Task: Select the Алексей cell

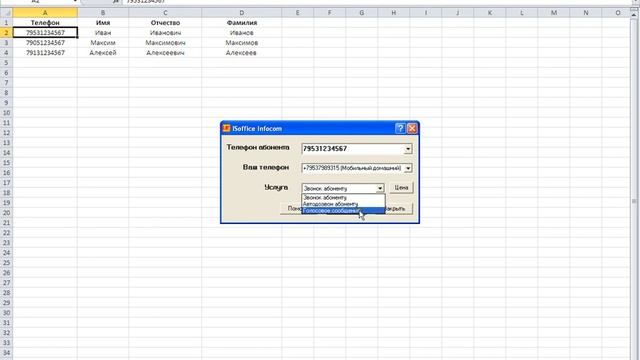Action: tap(103, 53)
